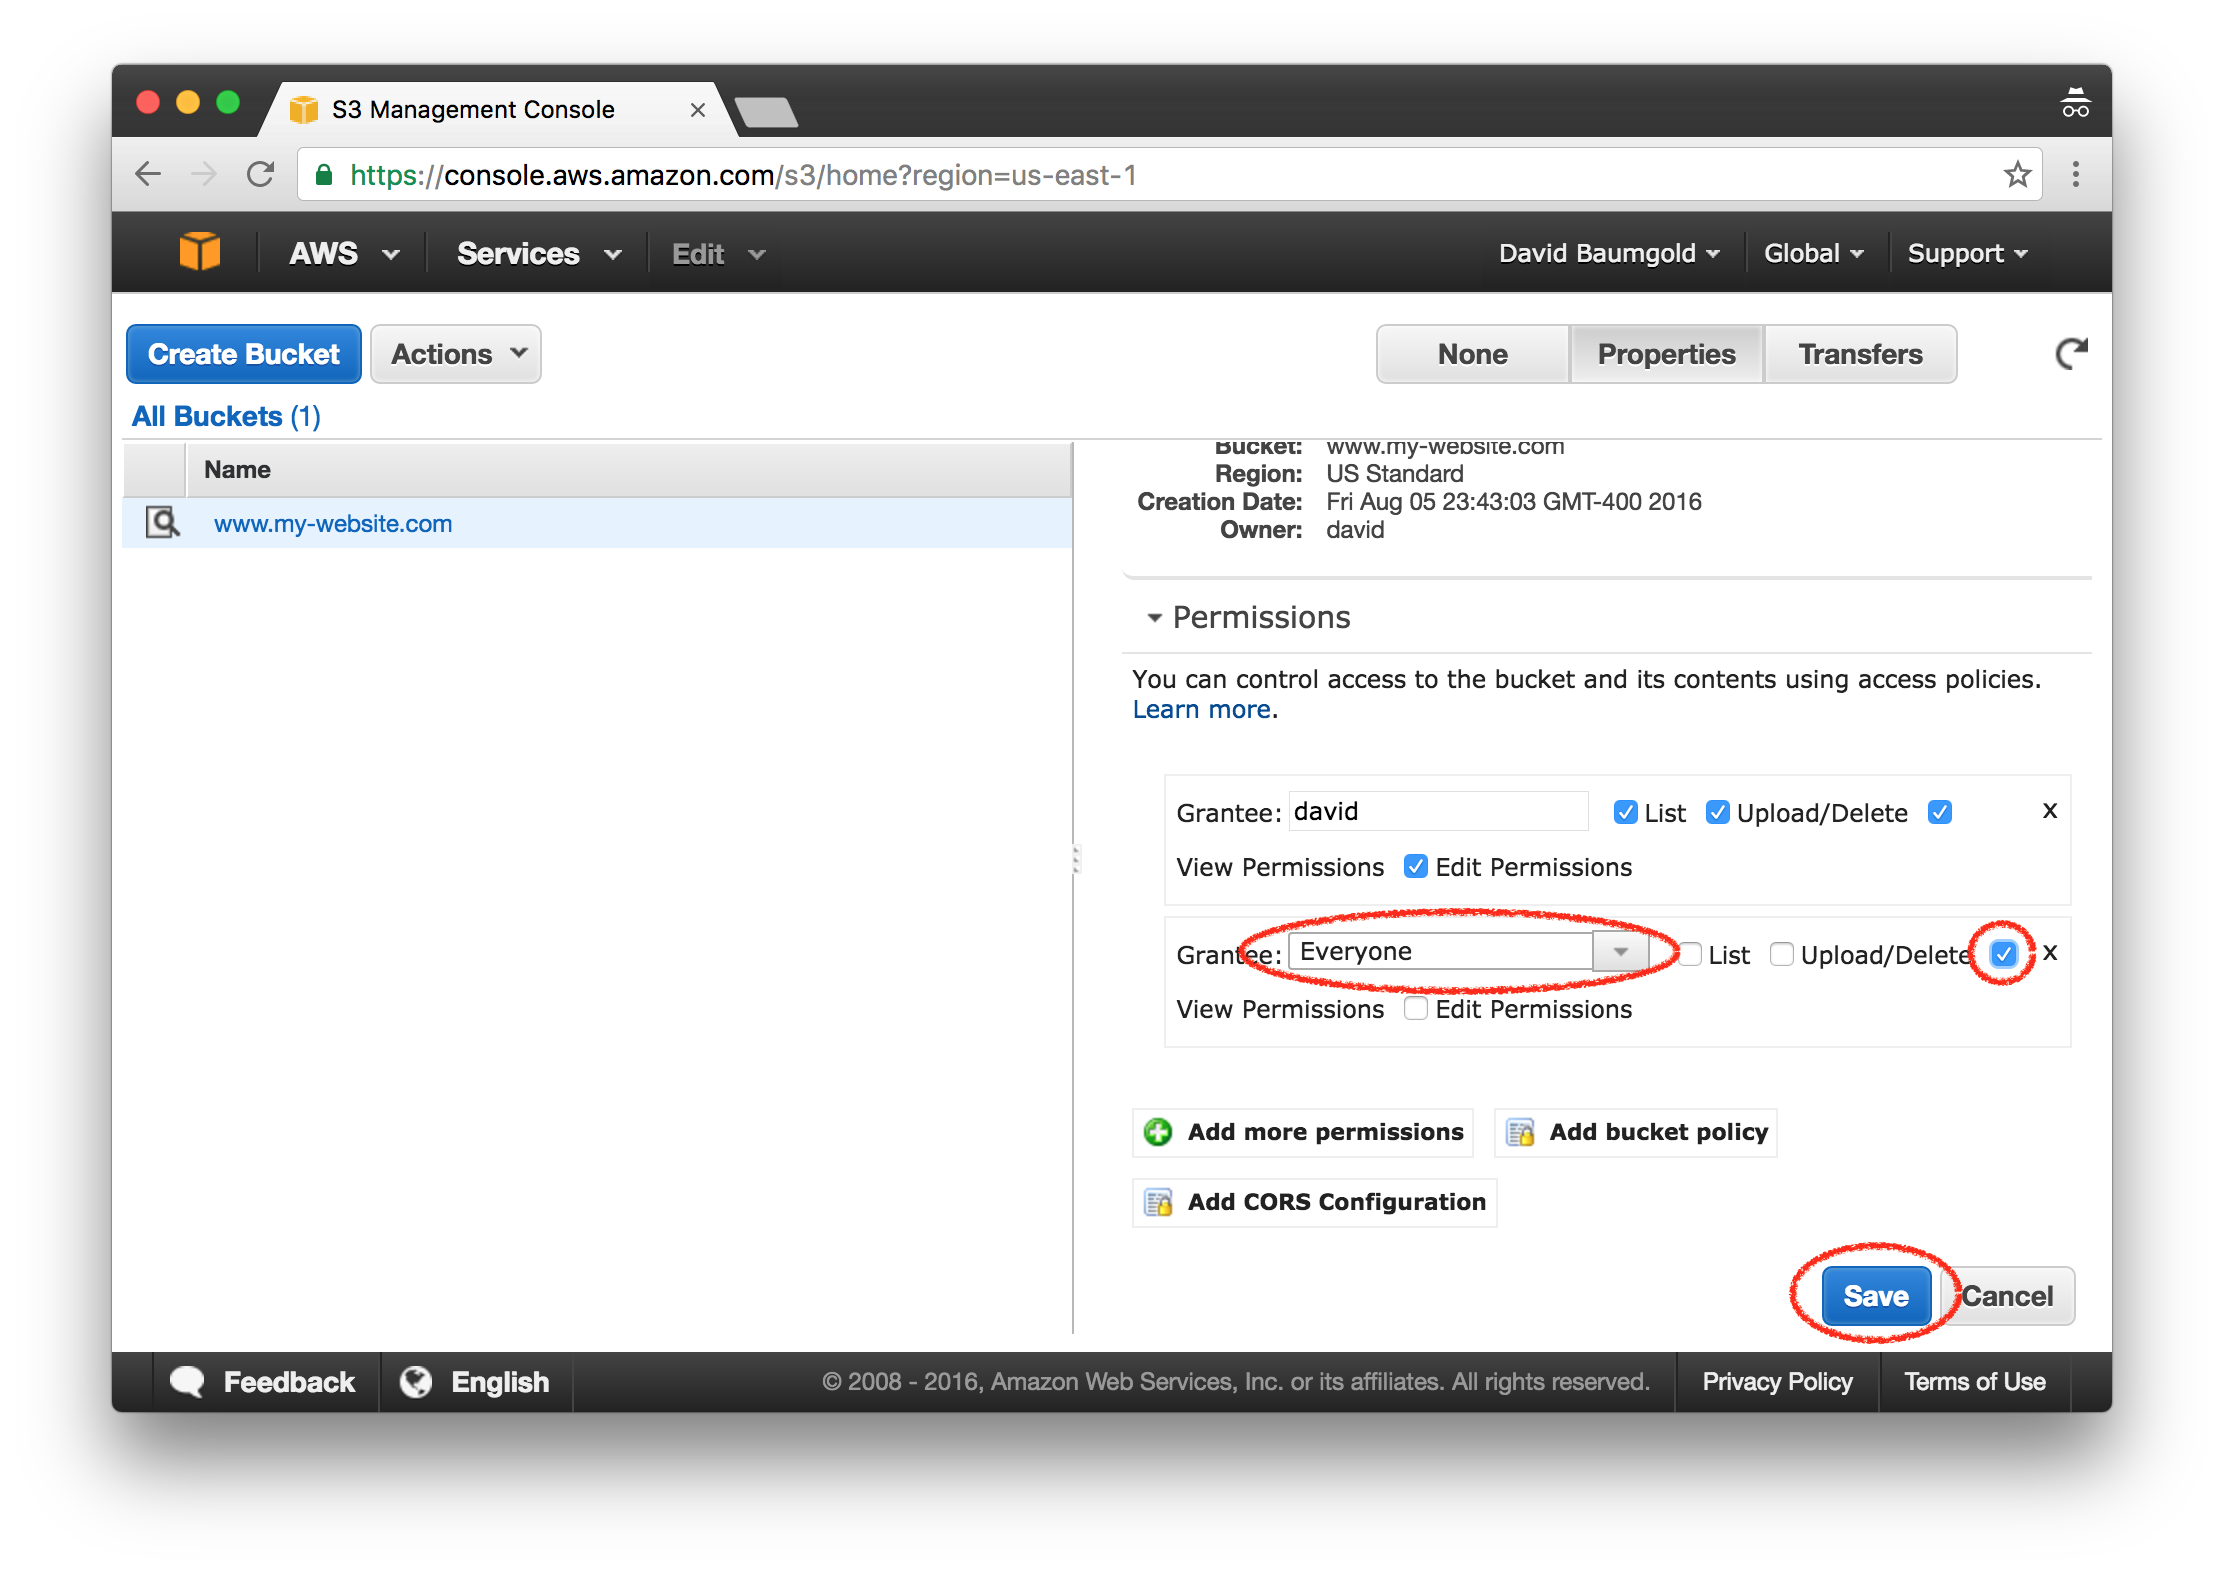Click the green plus Add more permissions icon
Image resolution: width=2224 pixels, height=1572 pixels.
(1158, 1132)
